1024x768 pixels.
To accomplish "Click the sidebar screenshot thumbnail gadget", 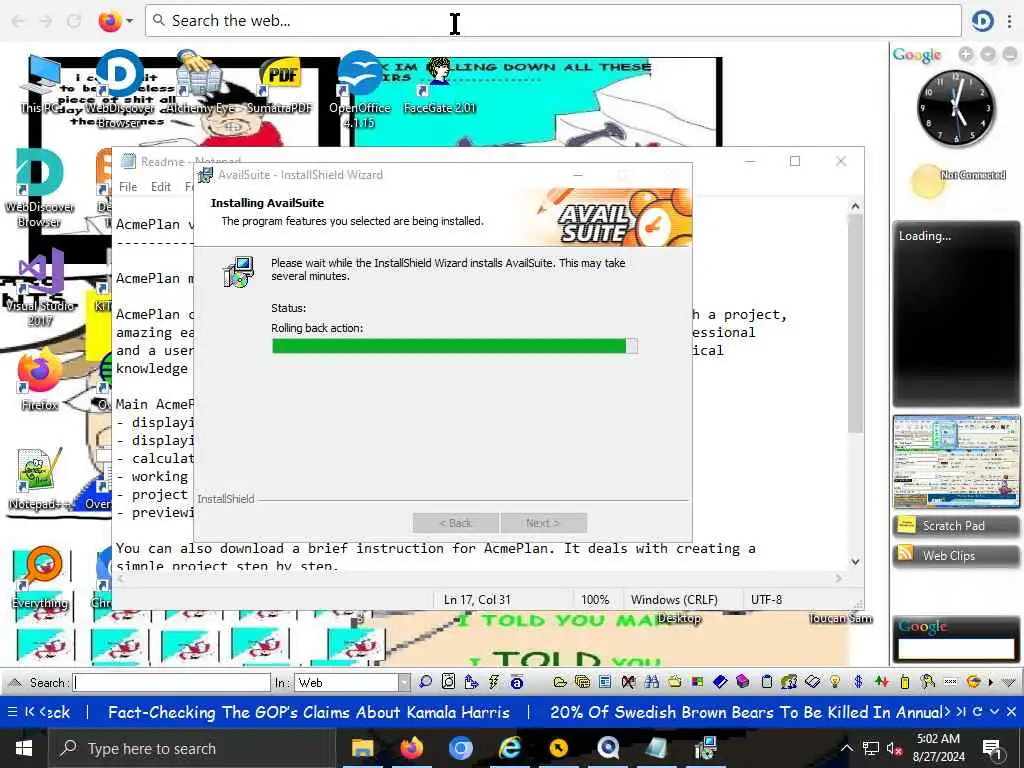I will click(956, 461).
